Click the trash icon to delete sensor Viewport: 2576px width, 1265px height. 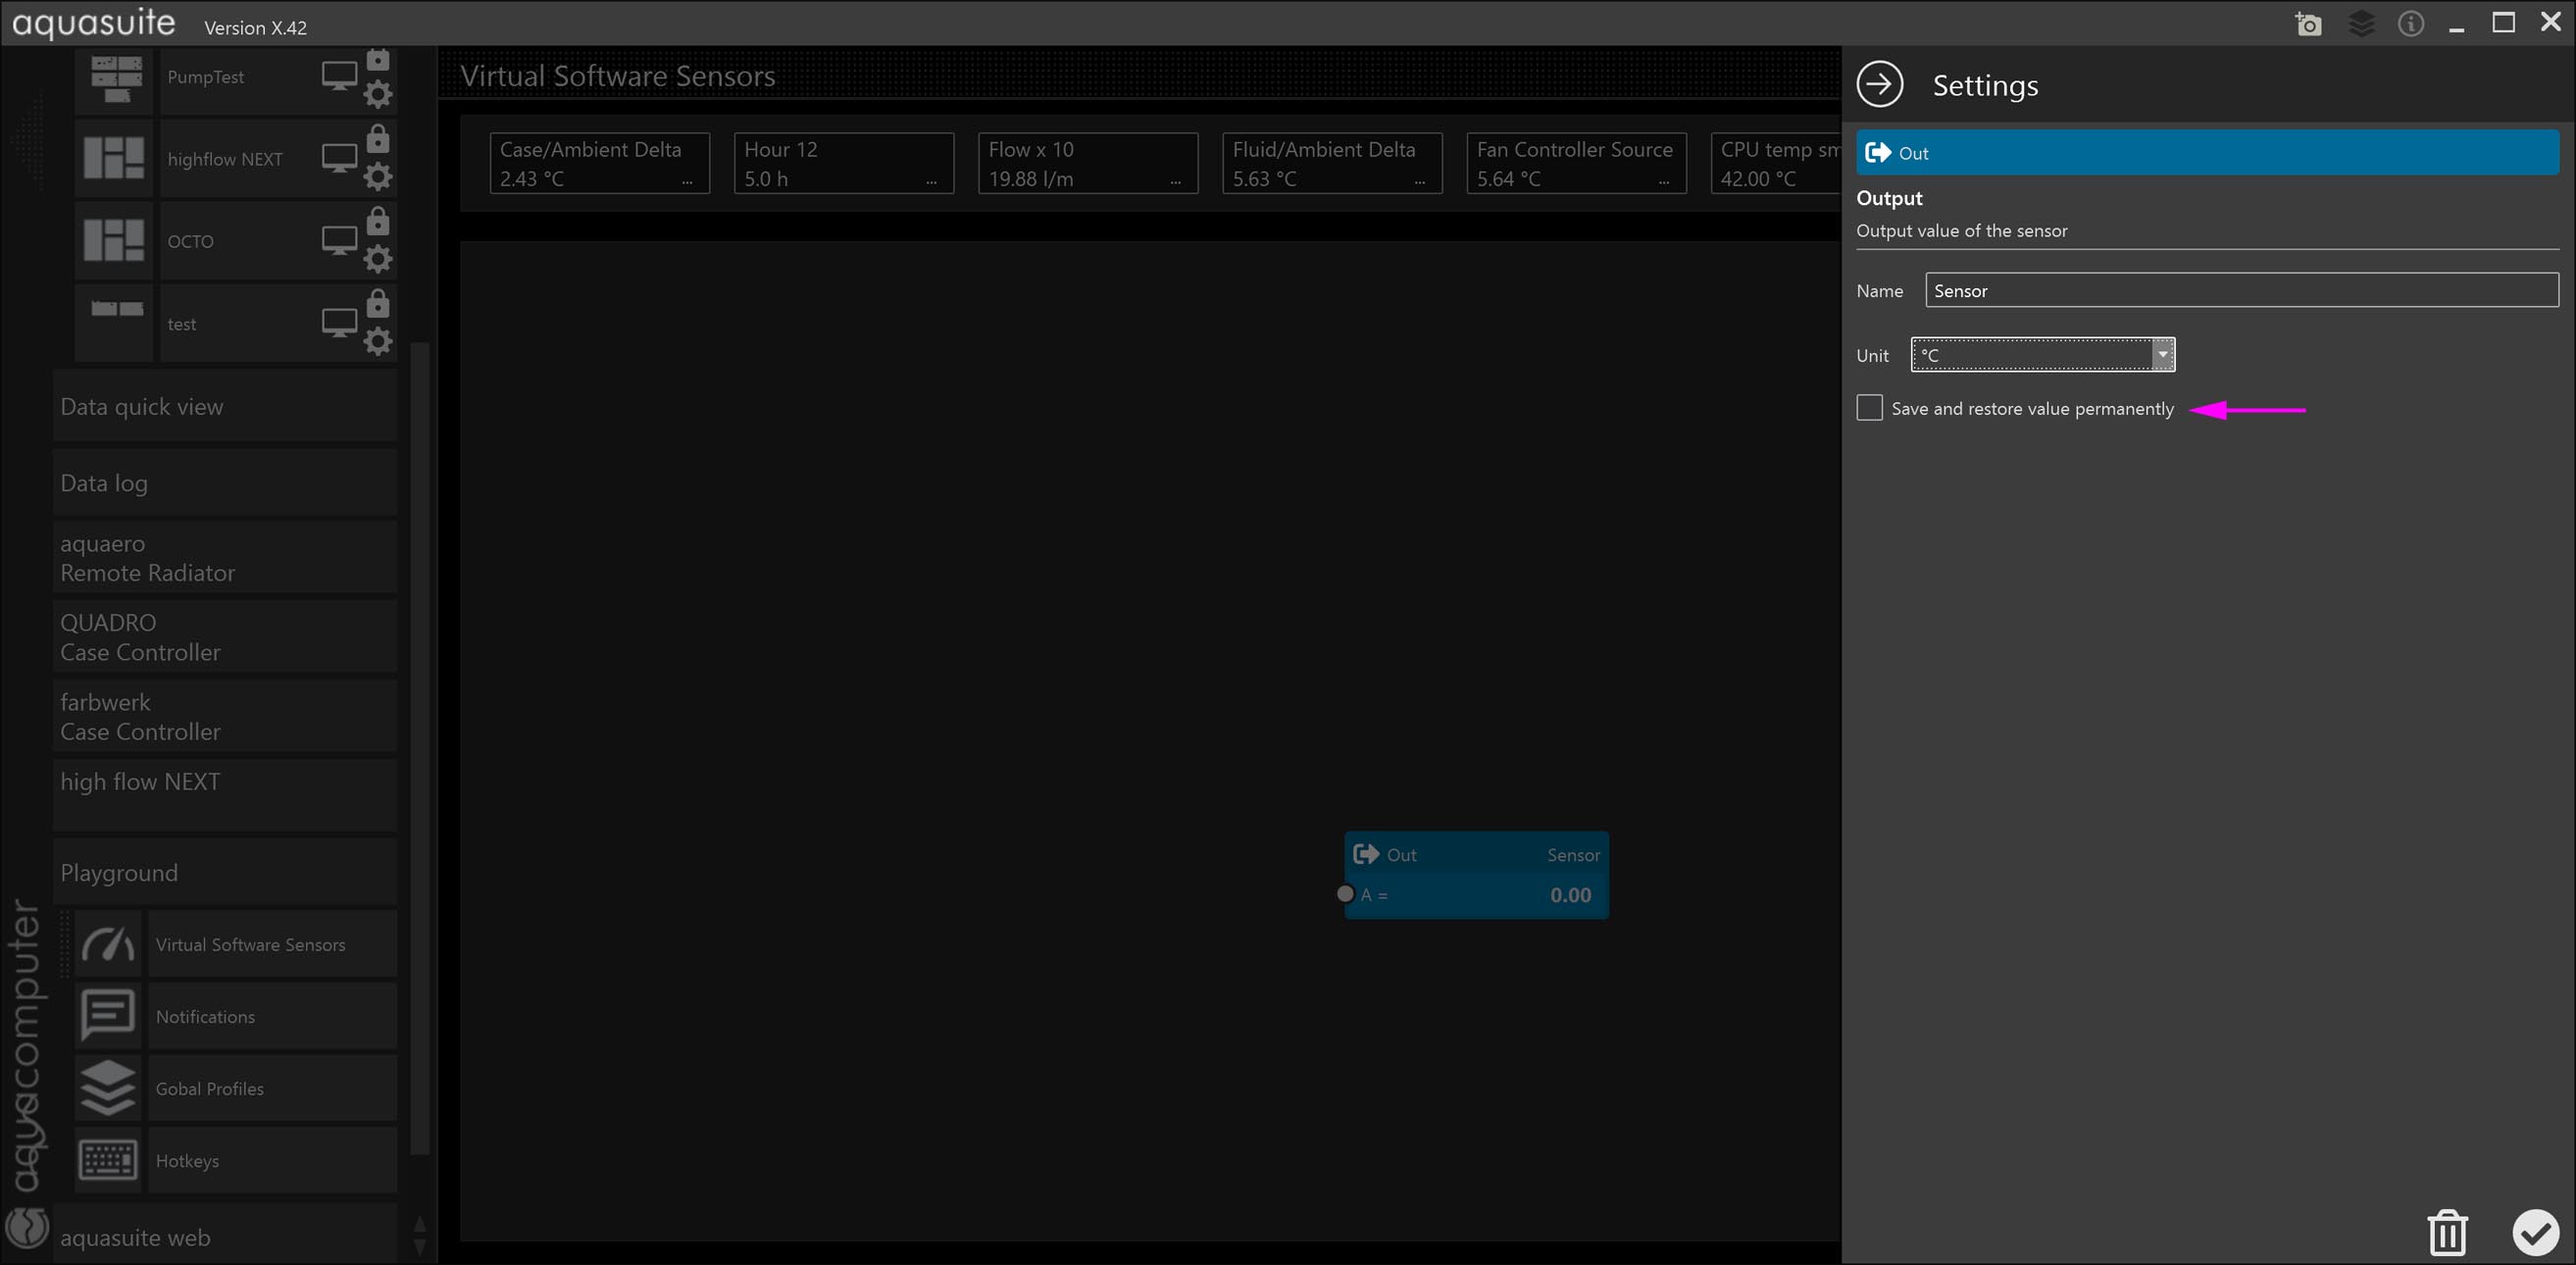point(2447,1232)
